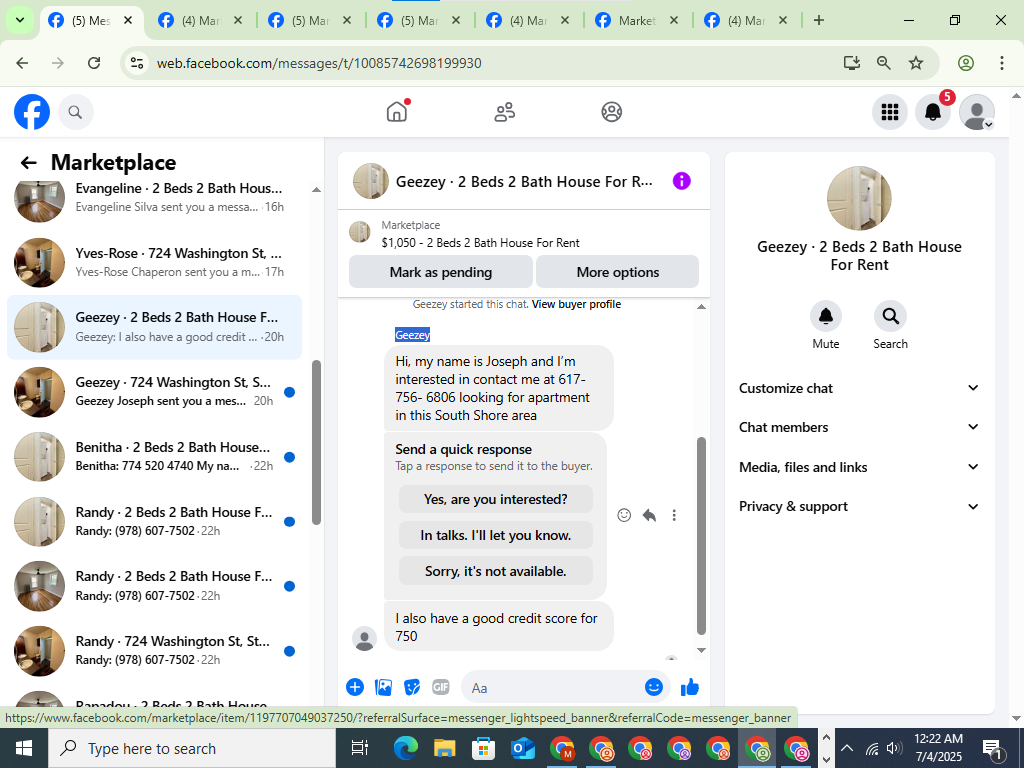The width and height of the screenshot is (1024, 768).
Task: Close the active (5) Mes tab
Action: (x=129, y=20)
